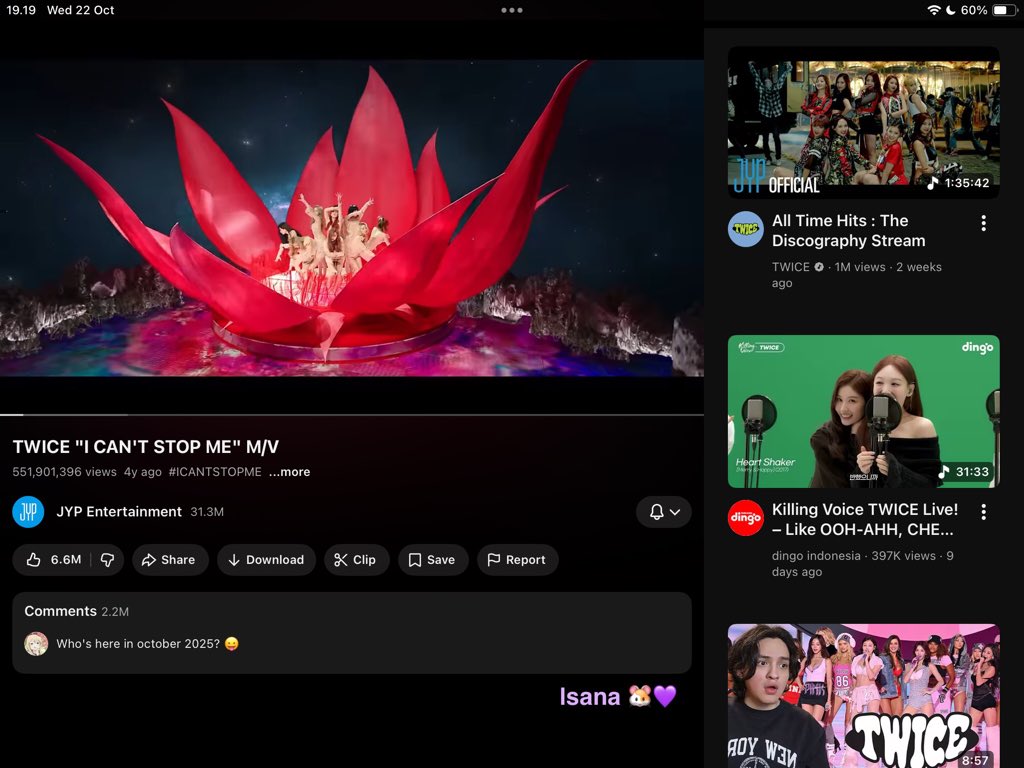Tap the commenter avatar in Comments preview
The height and width of the screenshot is (768, 1024).
[36, 644]
